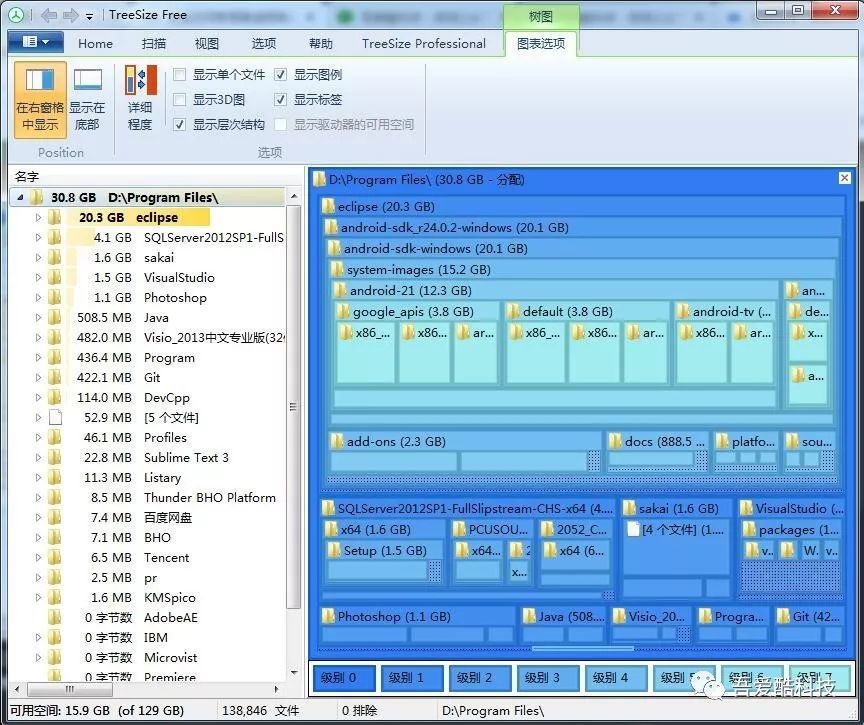Image resolution: width=864 pixels, height=725 pixels.
Task: Click sakai folder icon in treemap
Action: (x=629, y=508)
